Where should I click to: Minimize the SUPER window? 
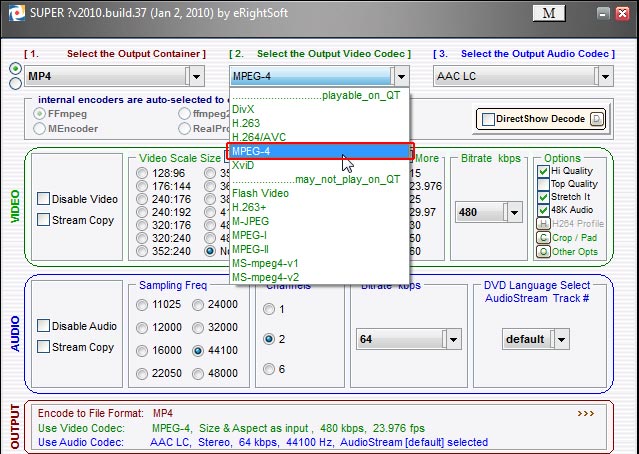point(600,13)
